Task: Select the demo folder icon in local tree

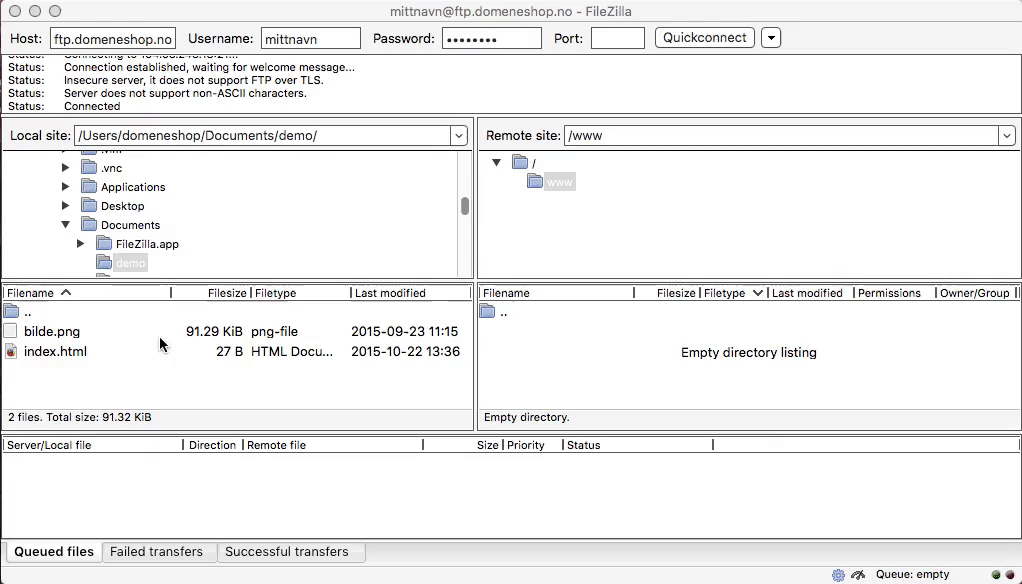Action: [104, 263]
